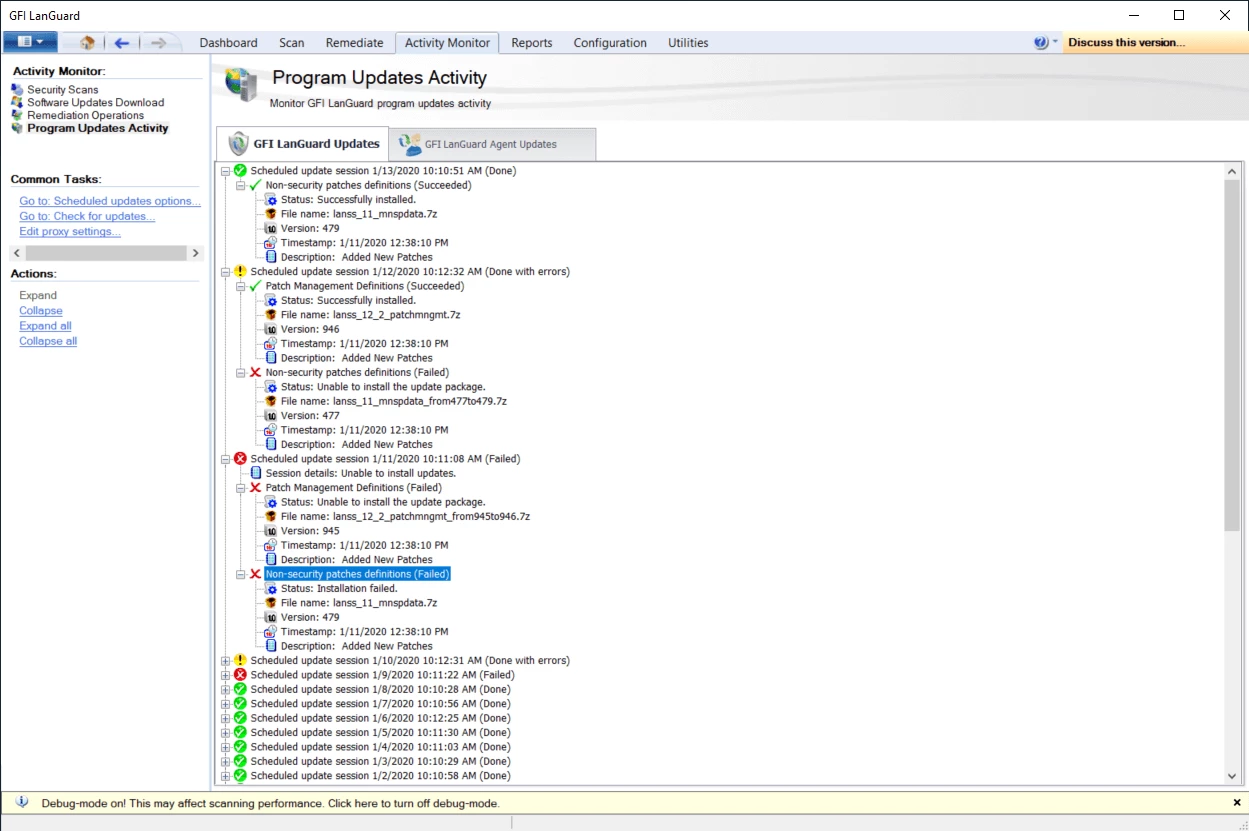
Task: Switch to the Dashboard tab
Action: 228,42
